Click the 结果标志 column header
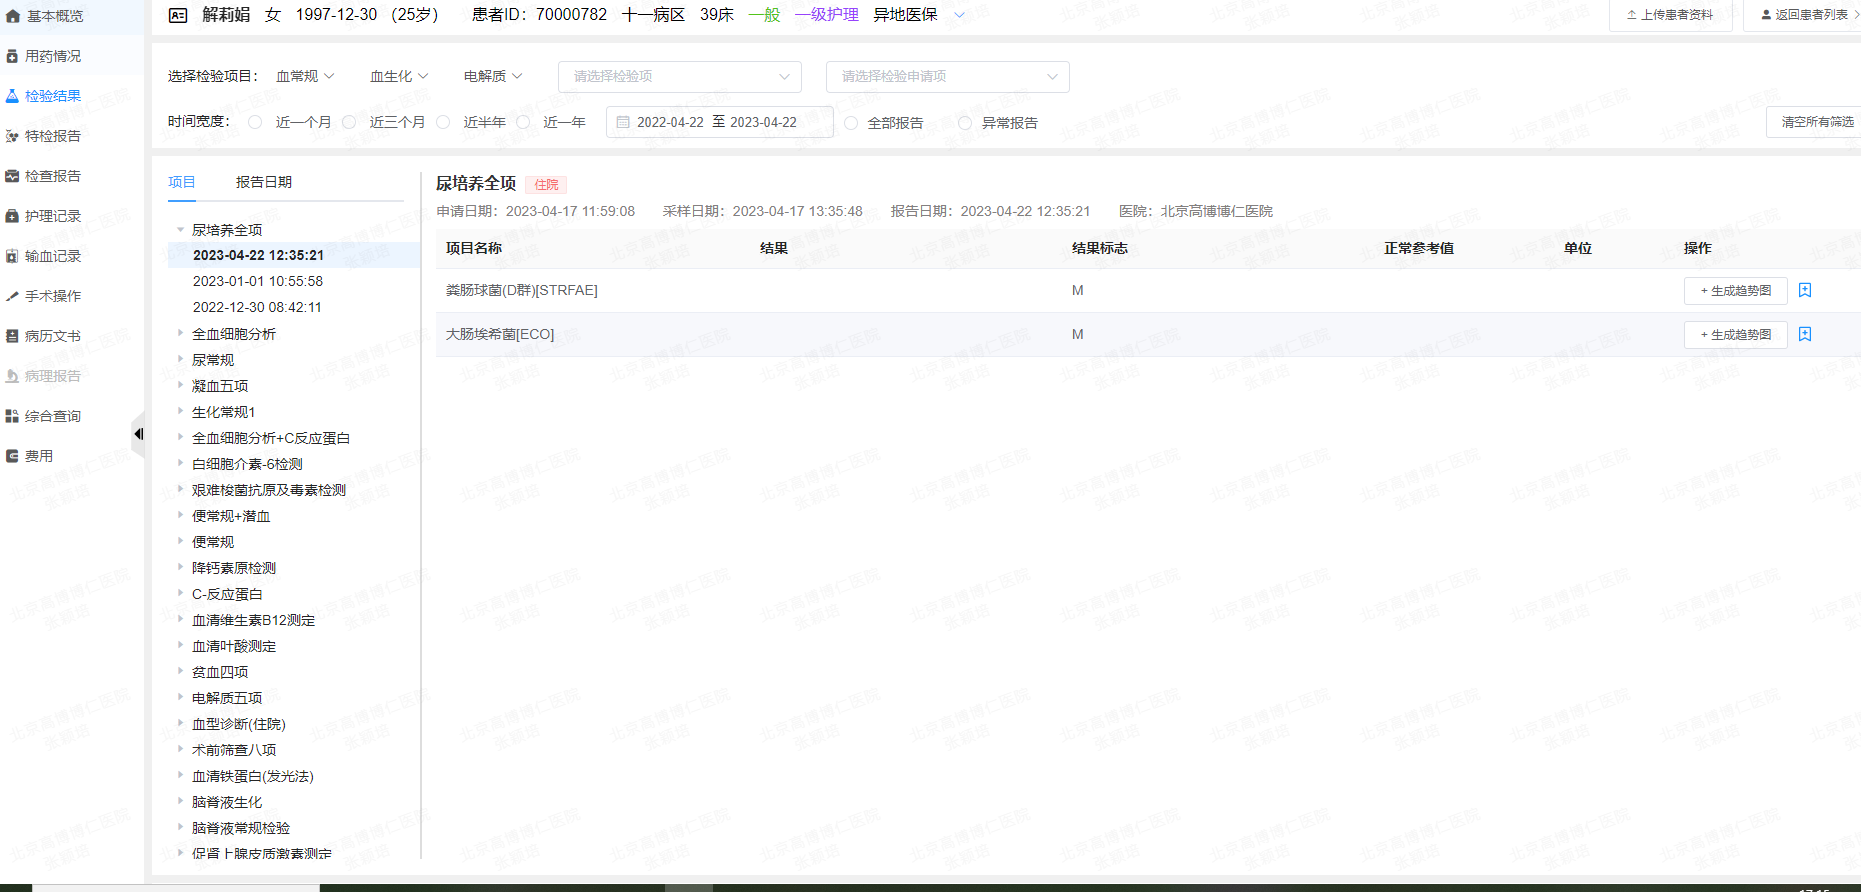The image size is (1861, 892). tap(1100, 248)
